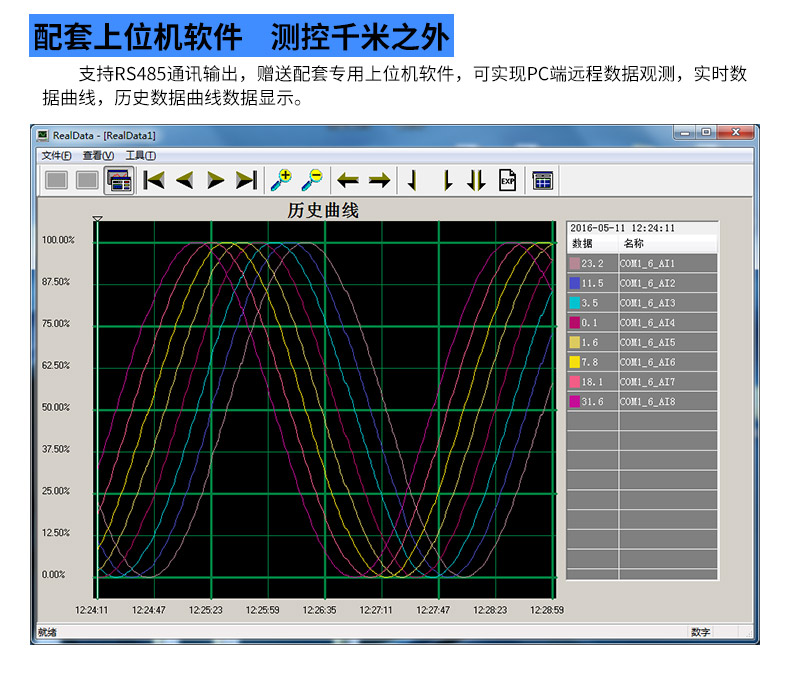Open the data table view icon

[543, 180]
